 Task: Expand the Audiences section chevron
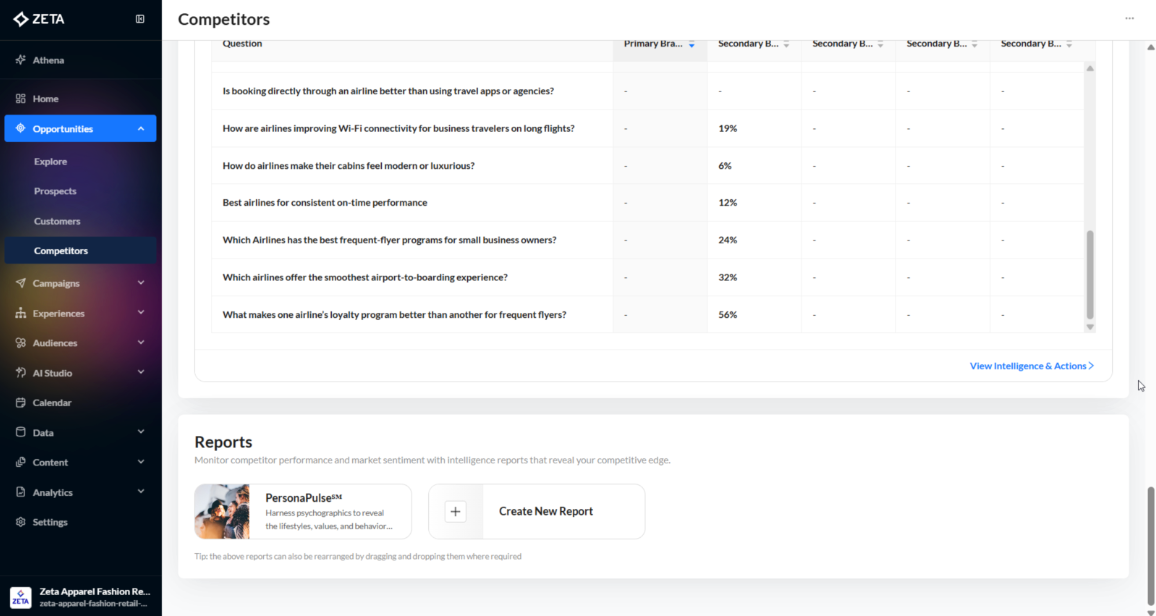pyautogui.click(x=141, y=343)
